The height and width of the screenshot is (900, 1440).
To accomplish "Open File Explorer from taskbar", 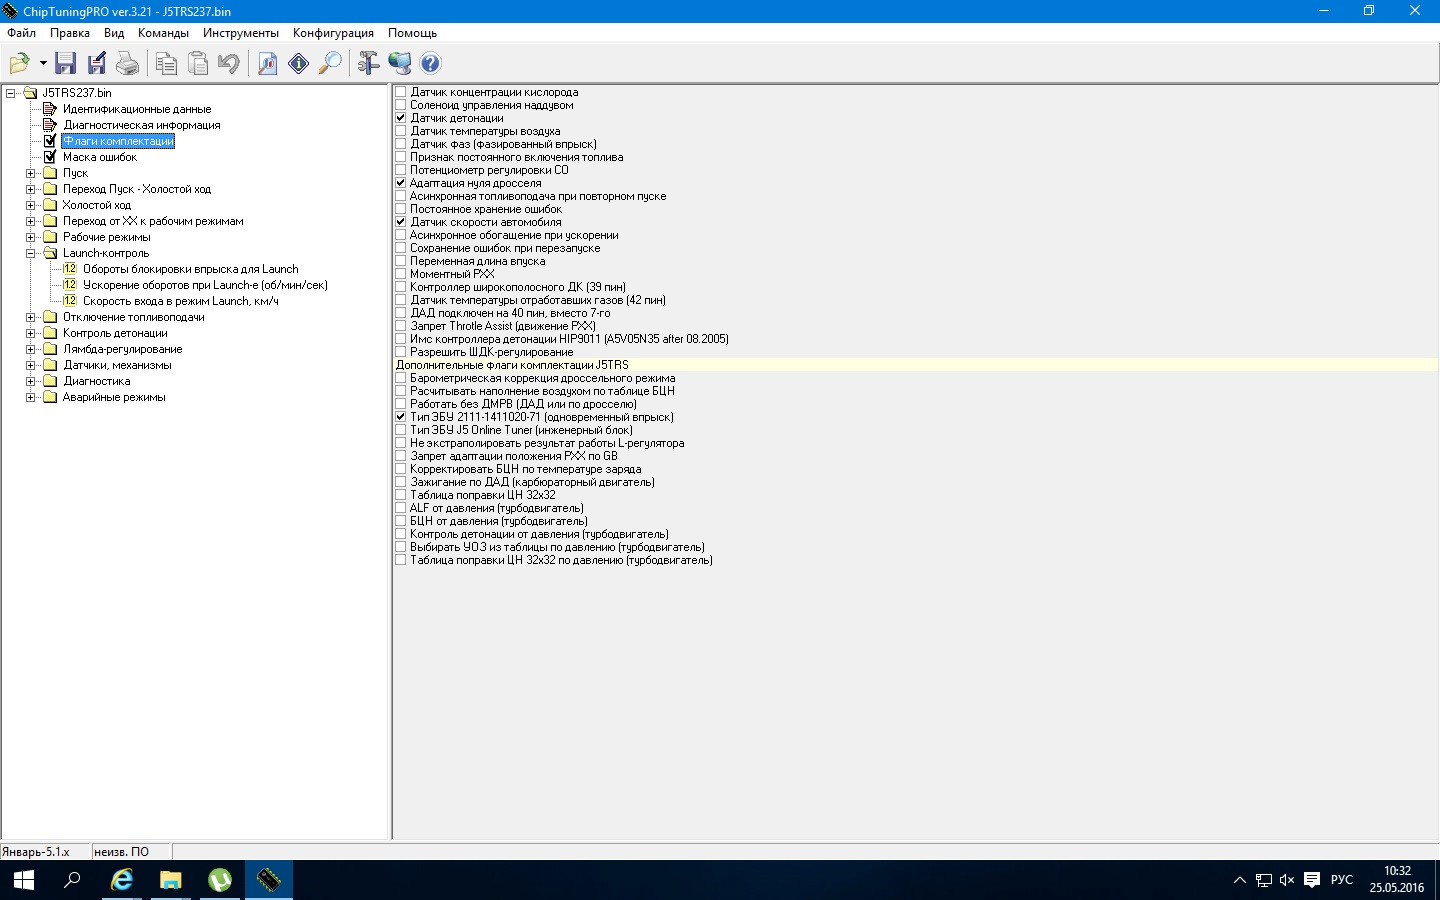I will tap(171, 880).
